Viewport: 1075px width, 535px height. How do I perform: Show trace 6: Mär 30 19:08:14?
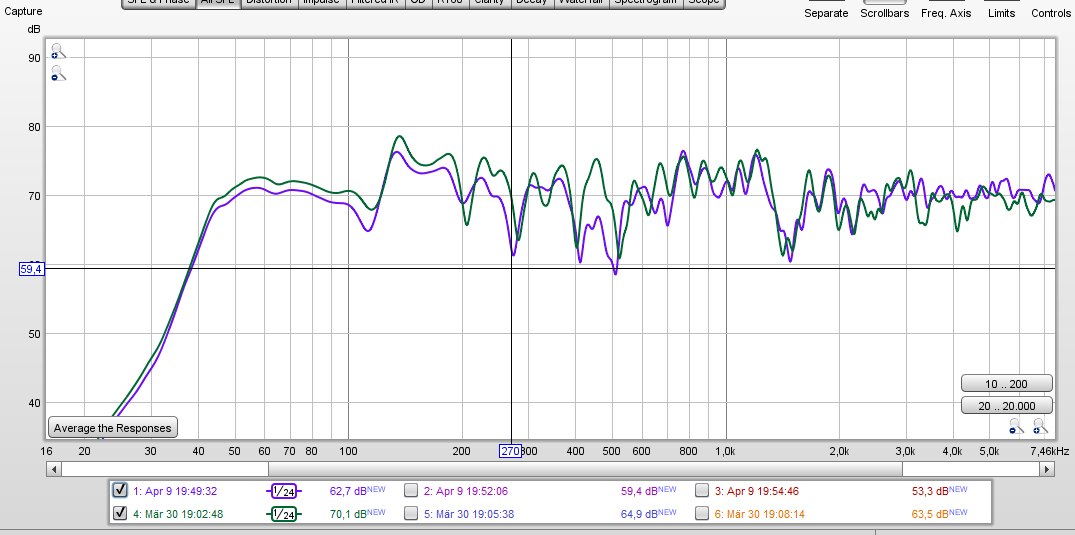point(703,515)
